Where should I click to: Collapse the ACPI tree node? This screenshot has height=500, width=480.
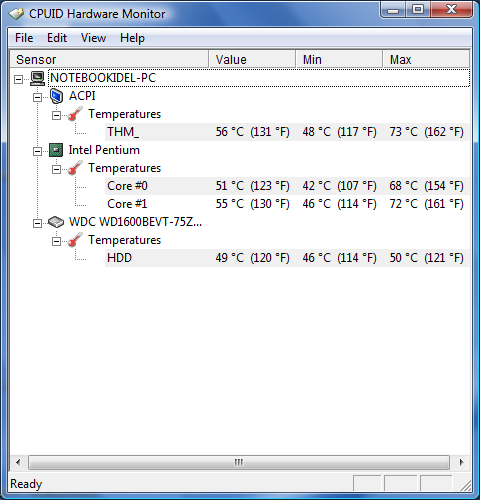(38, 97)
